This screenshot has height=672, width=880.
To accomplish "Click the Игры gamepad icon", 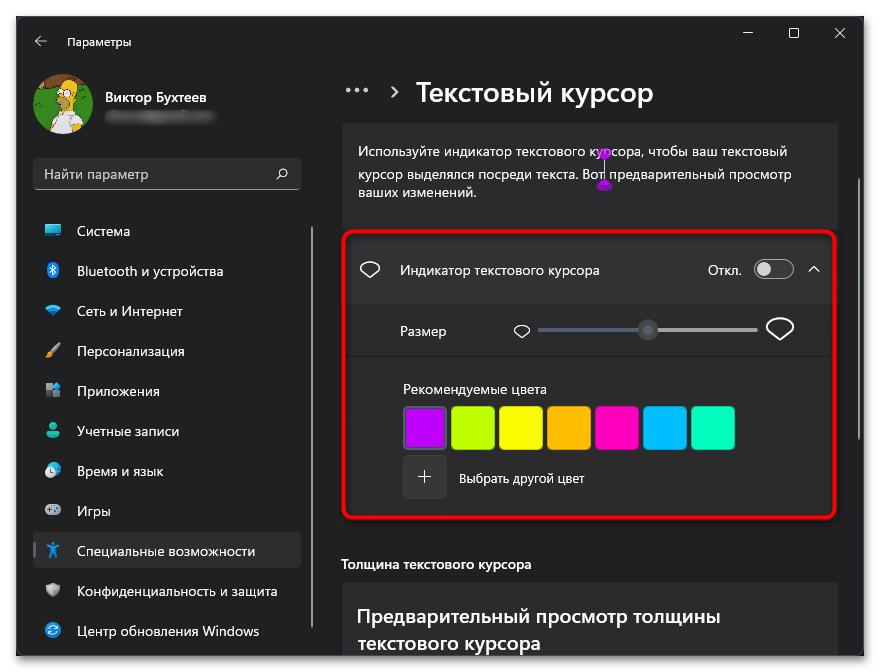I will click(x=54, y=511).
